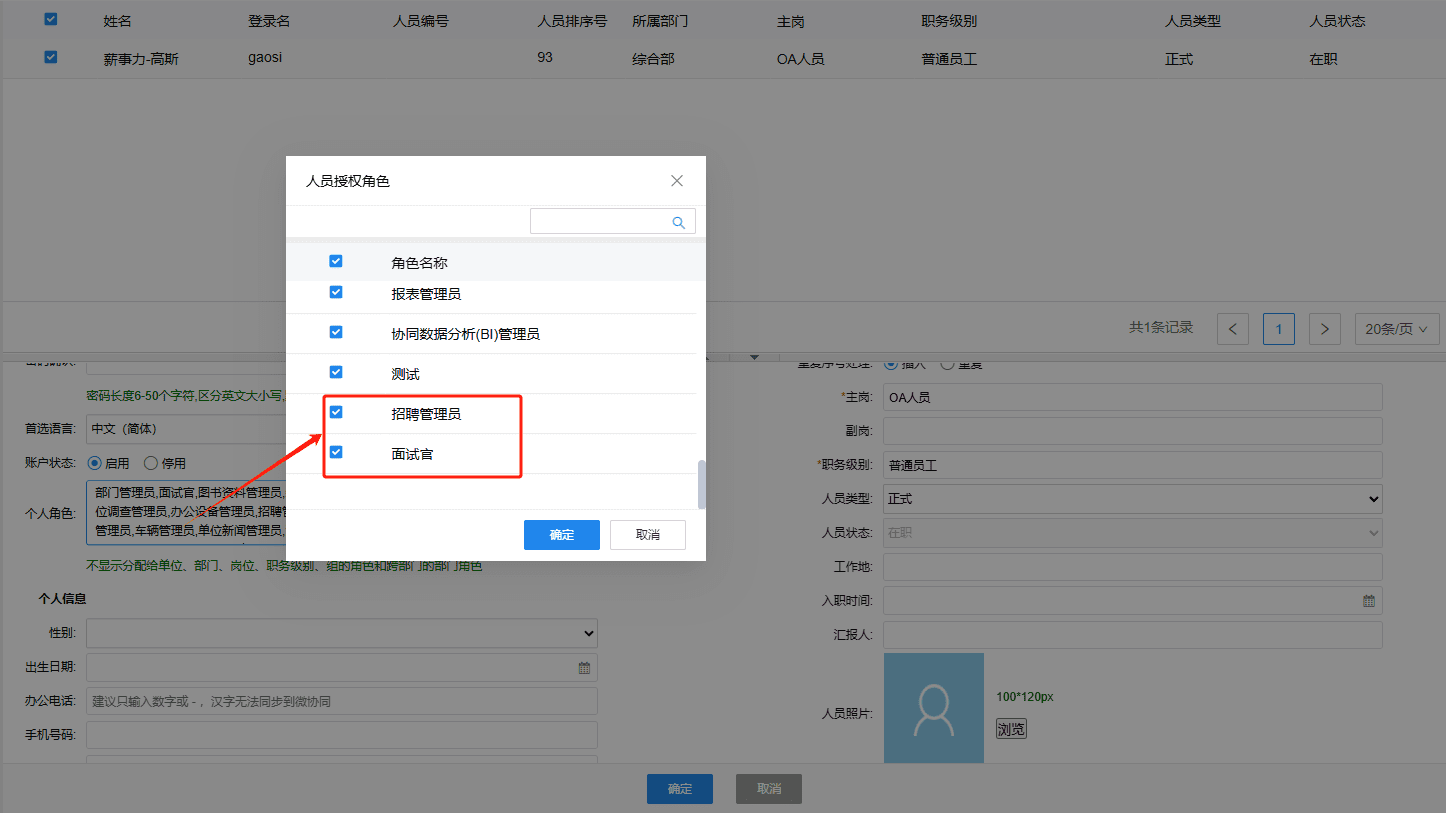This screenshot has height=813, width=1446.
Task: Go to next page arrow
Action: pyautogui.click(x=1325, y=328)
